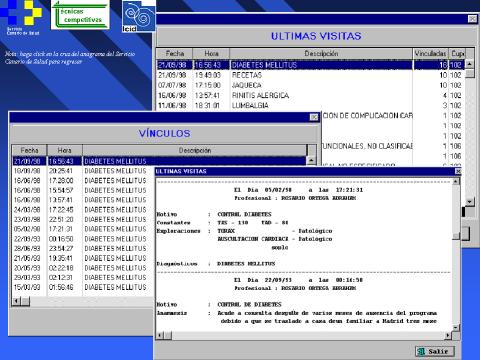Click the detail text vertical scroll up arrow
This screenshot has height=360, width=480.
pos(456,182)
